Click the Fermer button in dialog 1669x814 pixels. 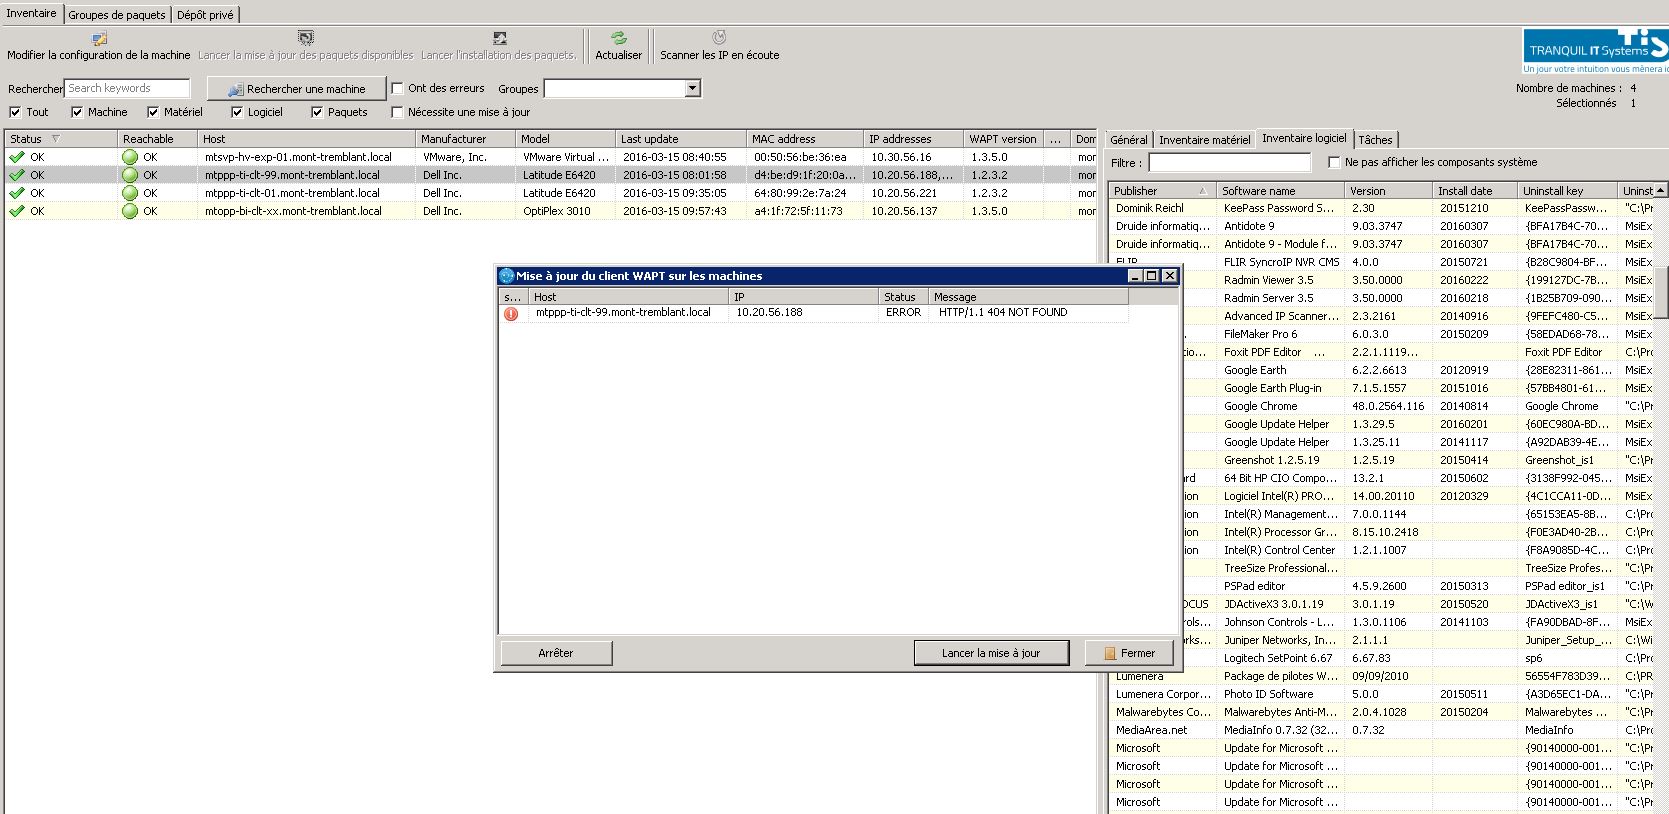point(1131,653)
